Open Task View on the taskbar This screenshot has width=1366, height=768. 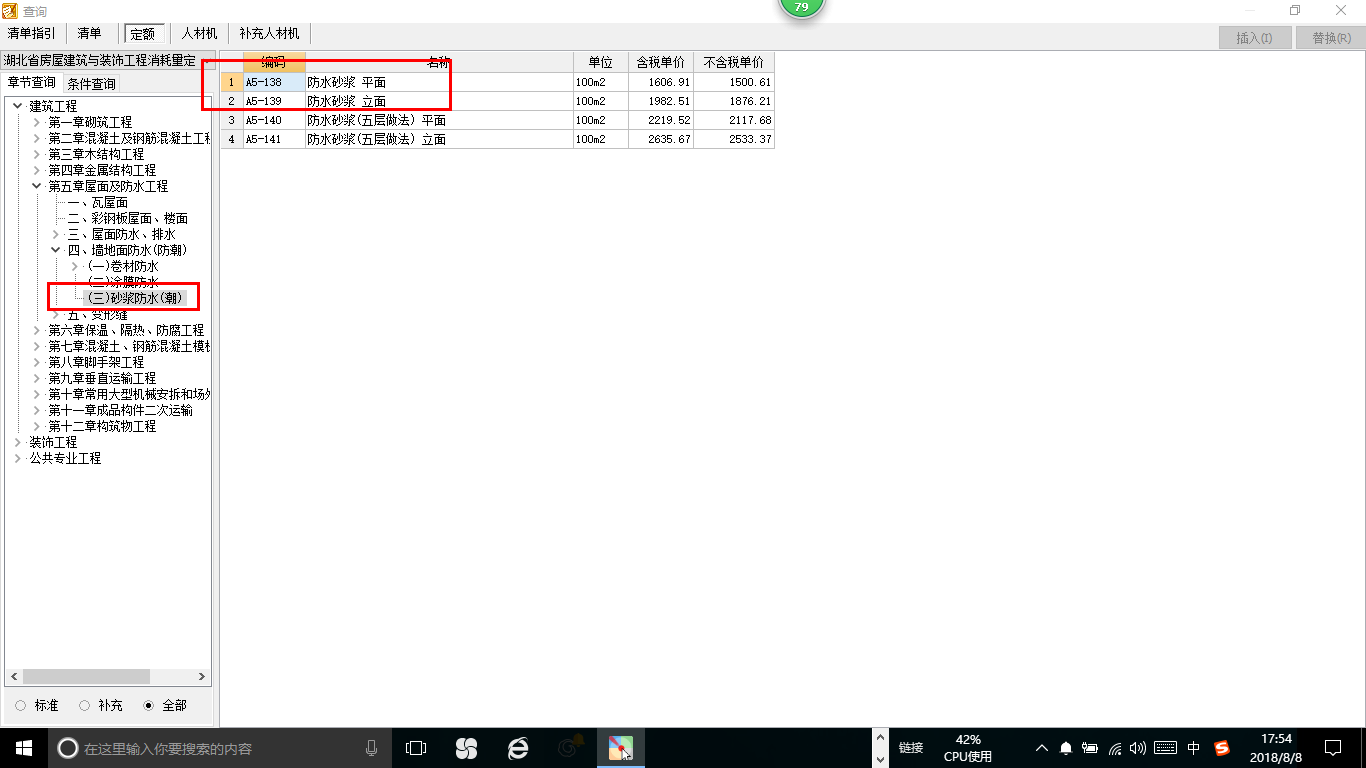416,747
